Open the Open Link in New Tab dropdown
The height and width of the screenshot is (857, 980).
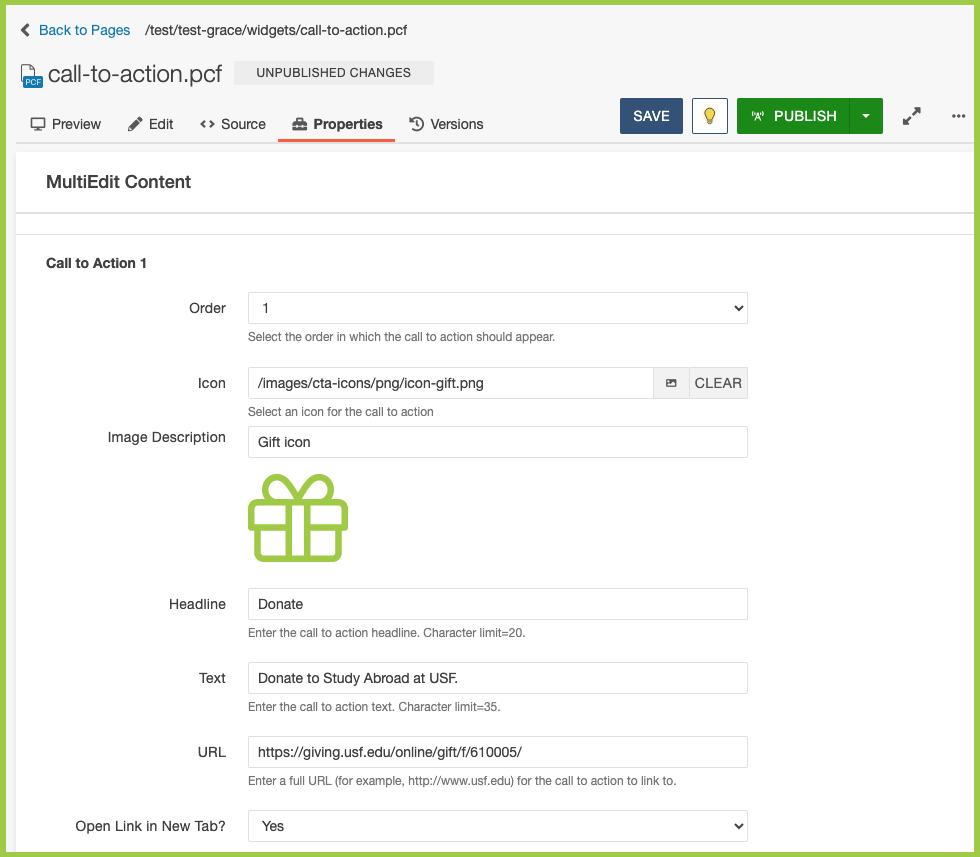coord(497,826)
